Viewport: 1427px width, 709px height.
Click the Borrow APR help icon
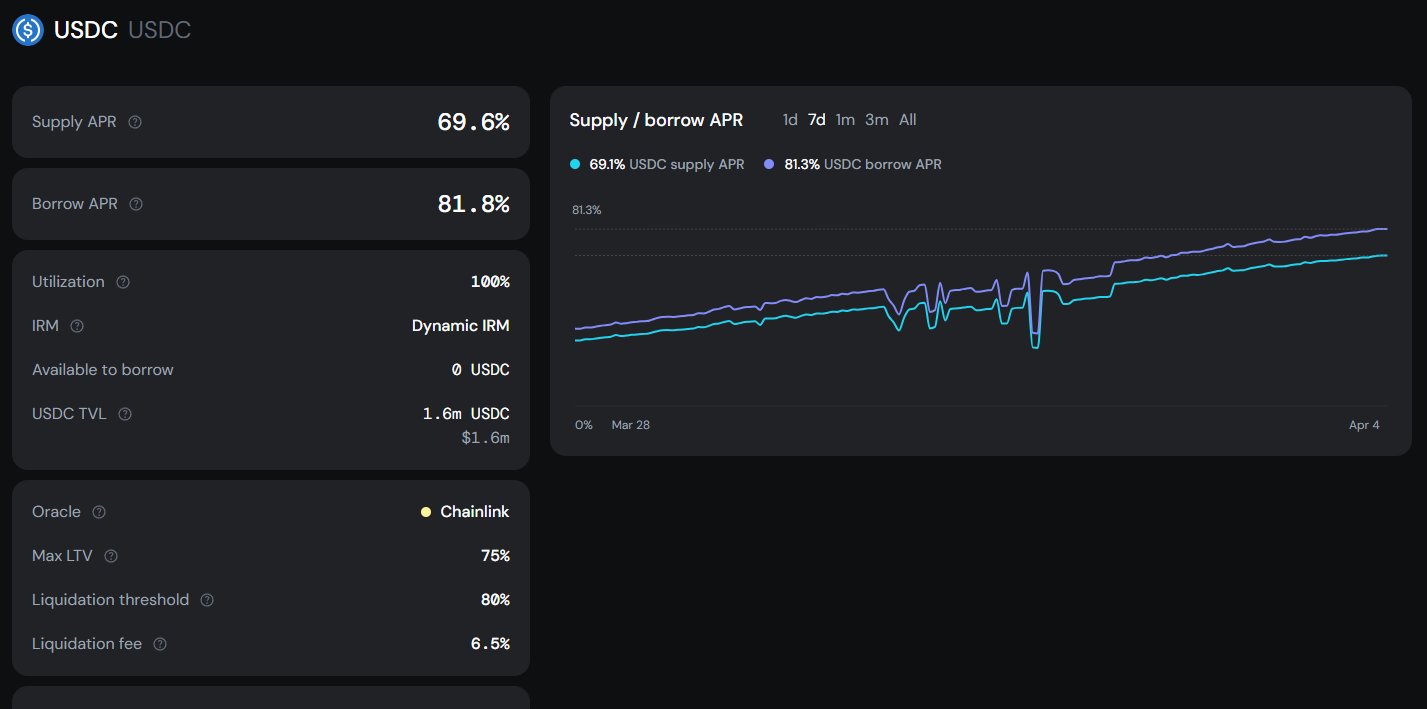coord(136,204)
